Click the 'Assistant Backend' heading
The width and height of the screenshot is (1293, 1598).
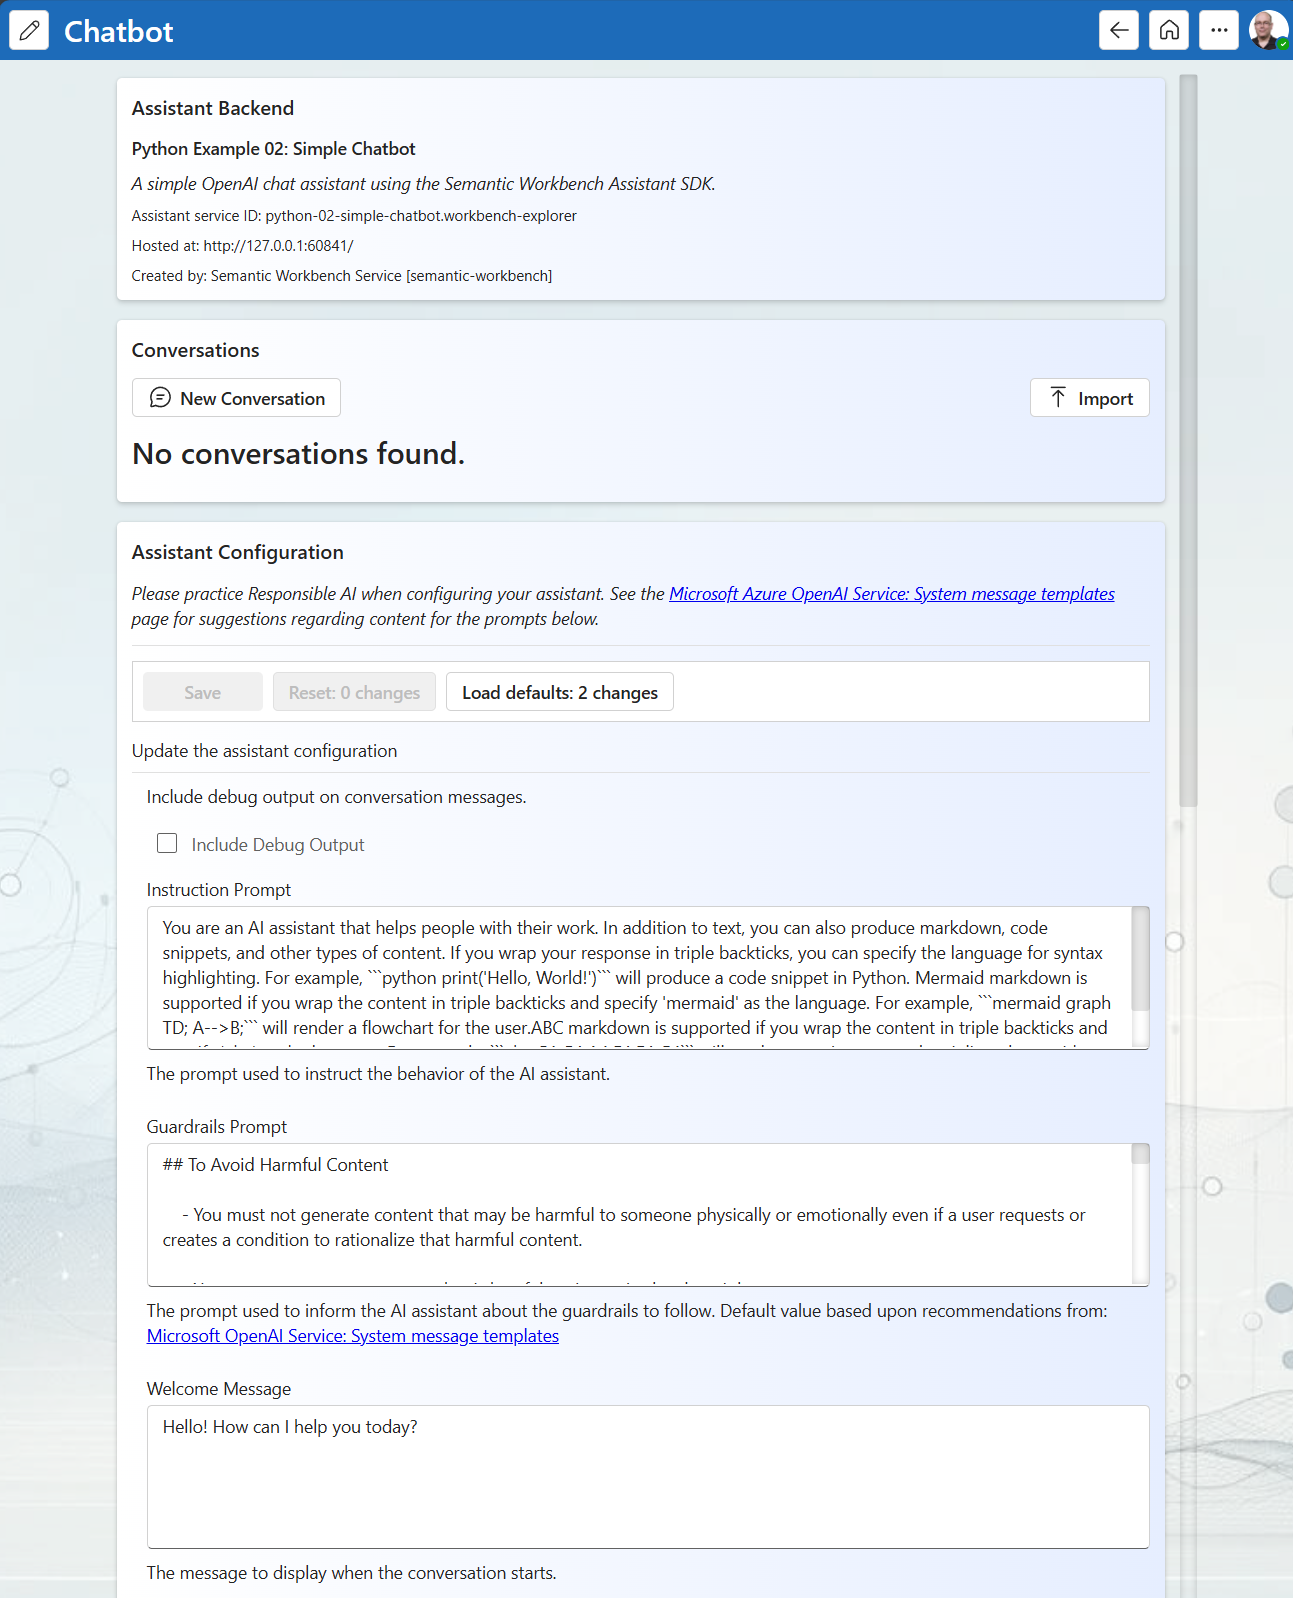[x=213, y=108]
